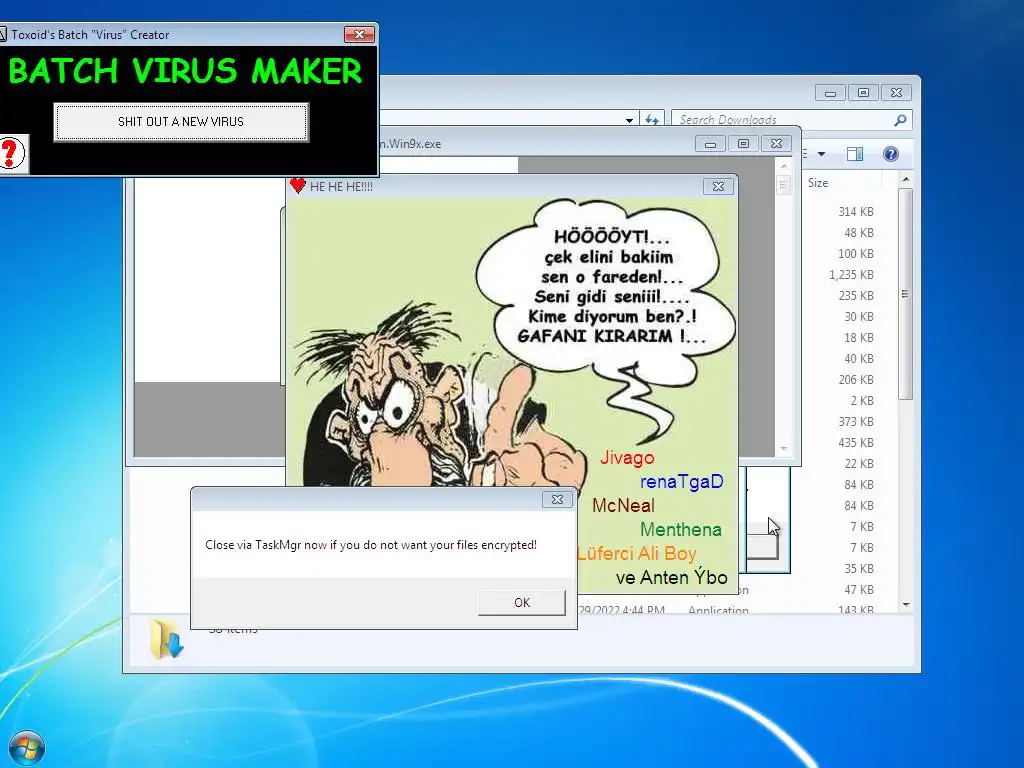Select the 373 KB file size entry
This screenshot has height=768, width=1024.
pyautogui.click(x=856, y=422)
